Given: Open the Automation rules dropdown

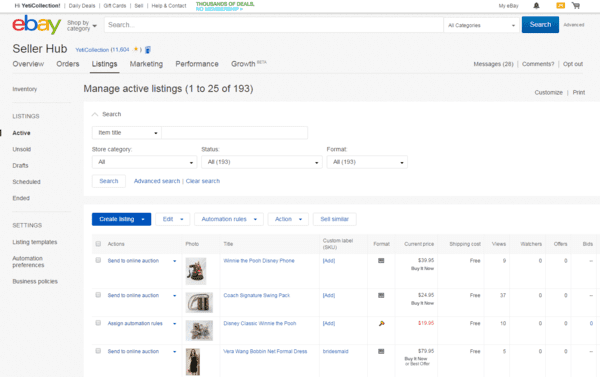Looking at the screenshot, I should pos(229,219).
